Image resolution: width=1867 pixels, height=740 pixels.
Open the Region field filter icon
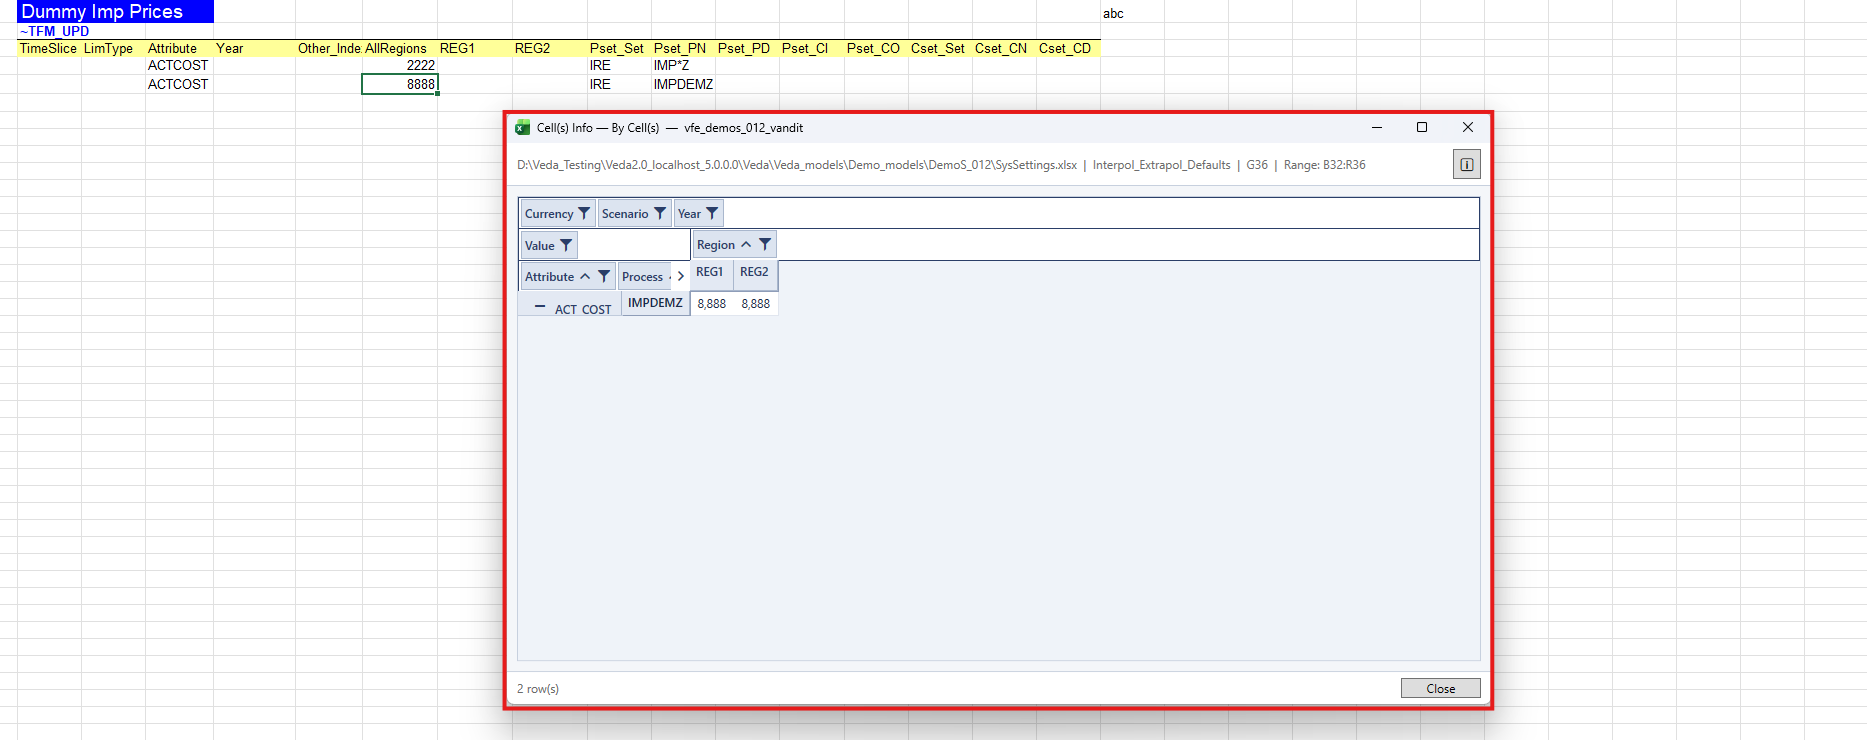click(x=765, y=244)
